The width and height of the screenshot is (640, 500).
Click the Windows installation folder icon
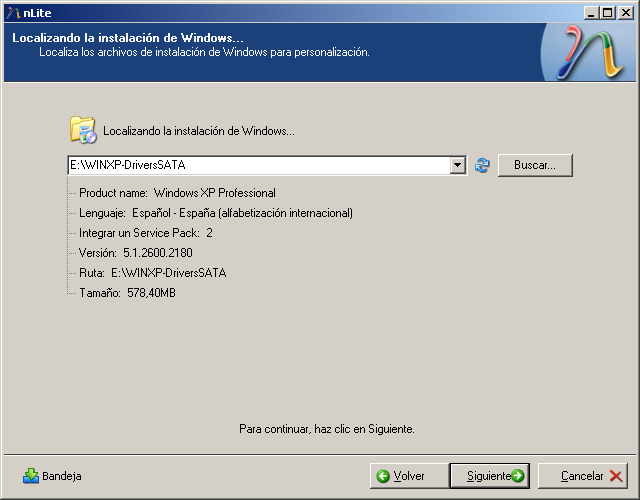coord(83,130)
